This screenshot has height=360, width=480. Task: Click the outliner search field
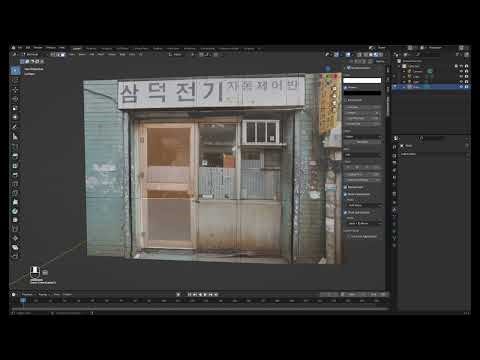click(x=433, y=54)
